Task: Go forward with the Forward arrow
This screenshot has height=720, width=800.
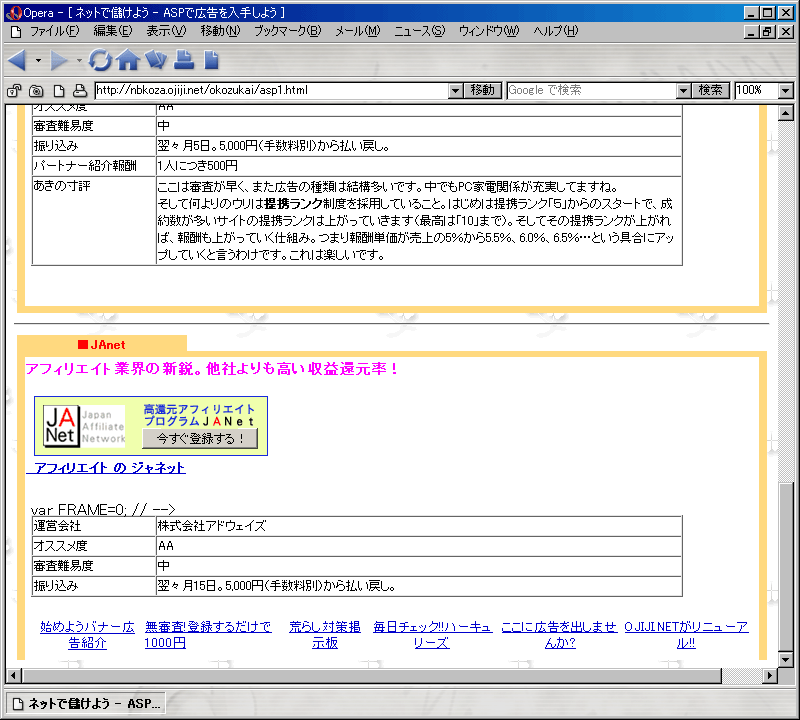Action: (59, 60)
